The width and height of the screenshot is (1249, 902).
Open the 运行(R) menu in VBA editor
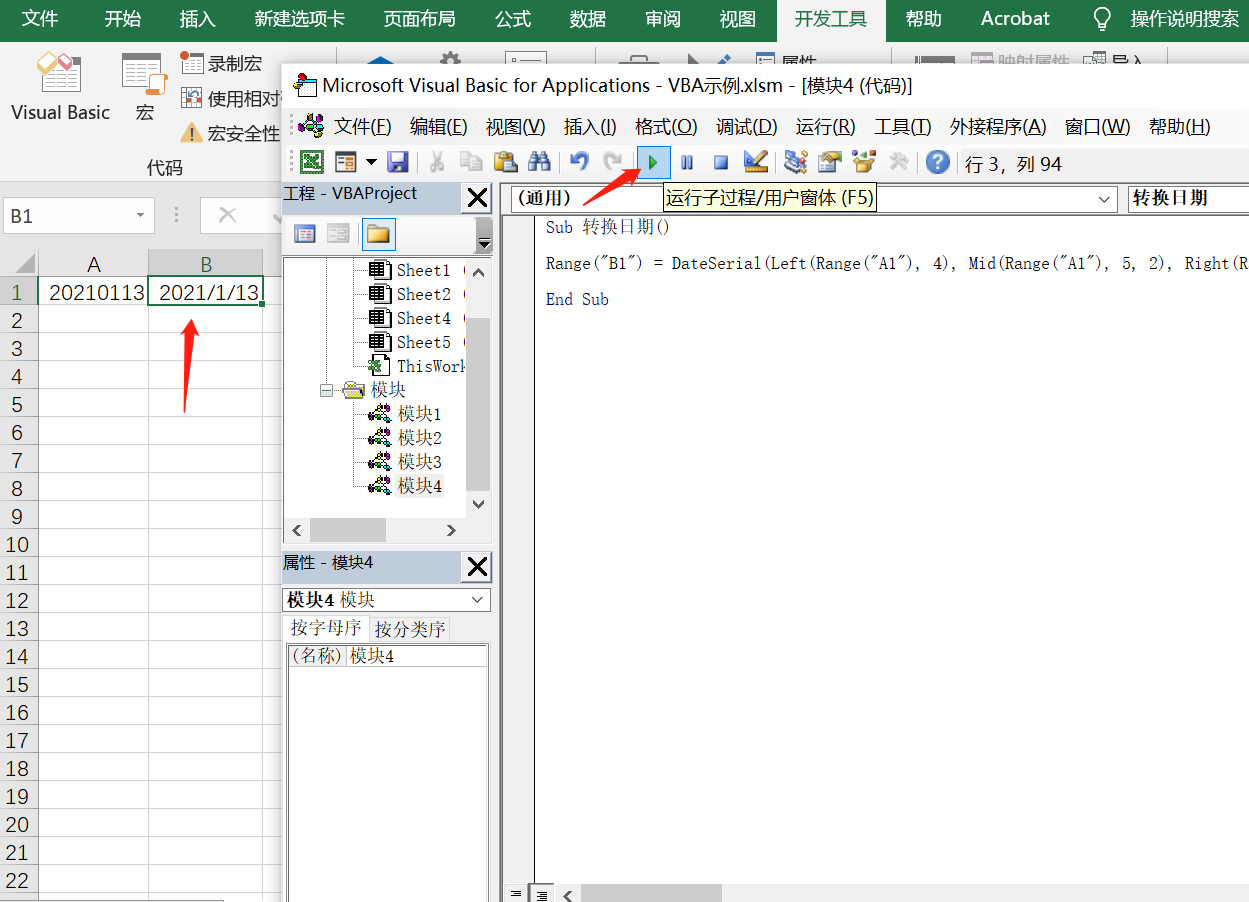click(825, 127)
